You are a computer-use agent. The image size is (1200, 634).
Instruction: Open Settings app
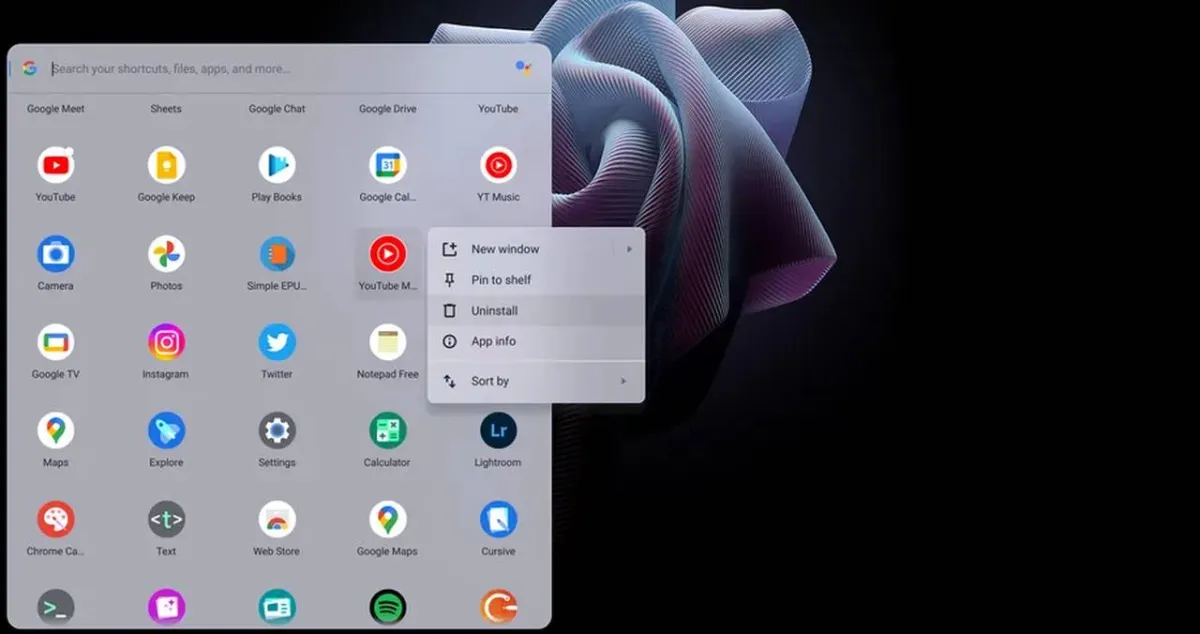pyautogui.click(x=277, y=431)
